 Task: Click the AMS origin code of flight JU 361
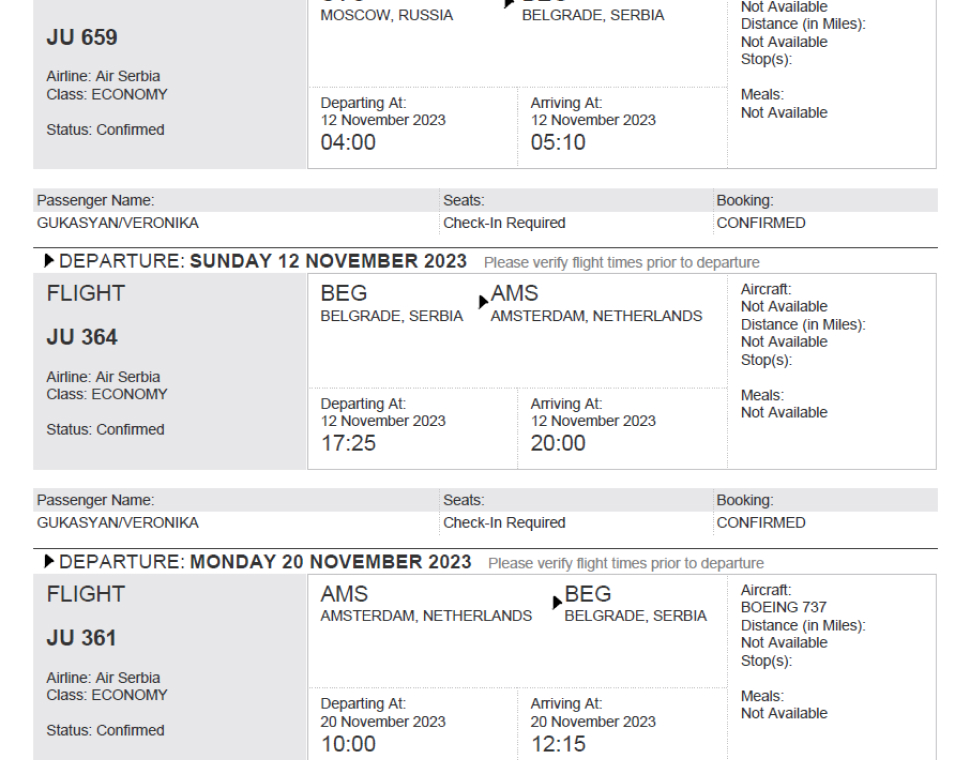tap(344, 594)
